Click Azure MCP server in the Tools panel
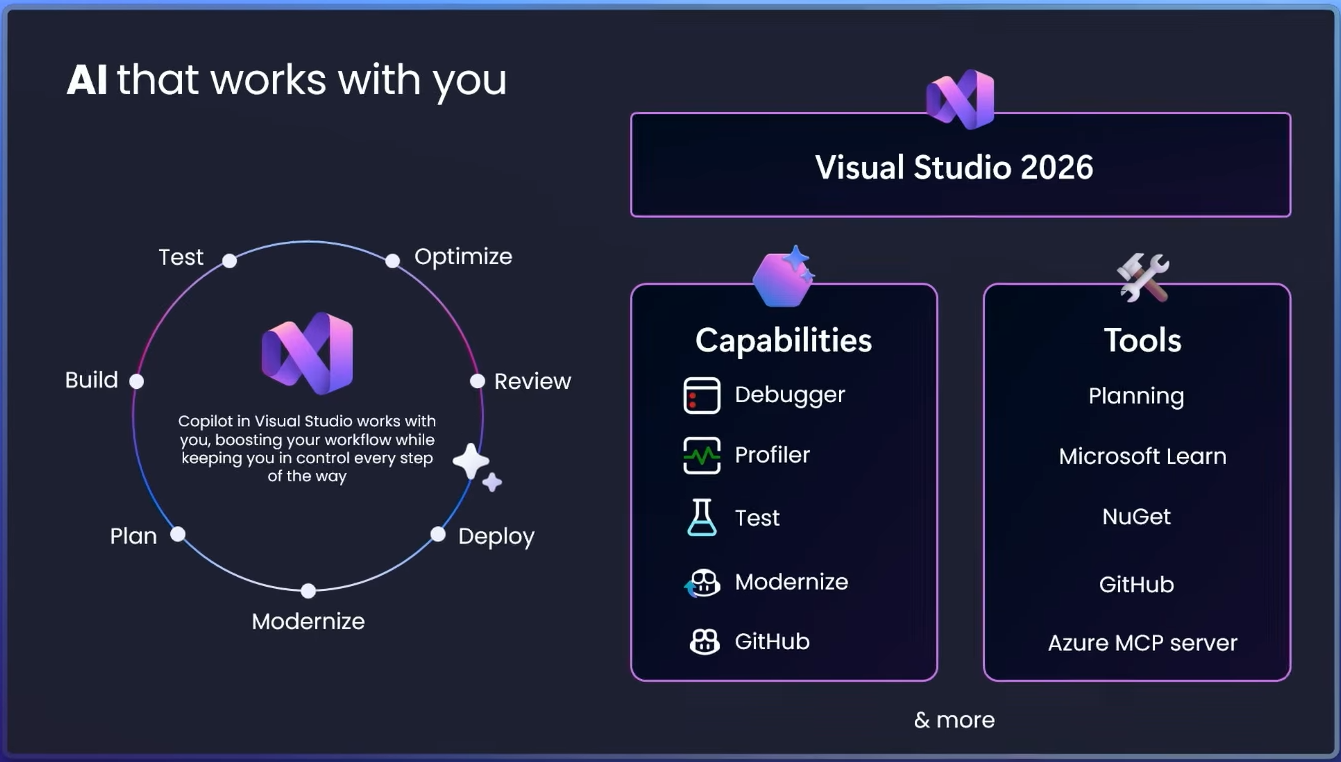 (x=1142, y=643)
